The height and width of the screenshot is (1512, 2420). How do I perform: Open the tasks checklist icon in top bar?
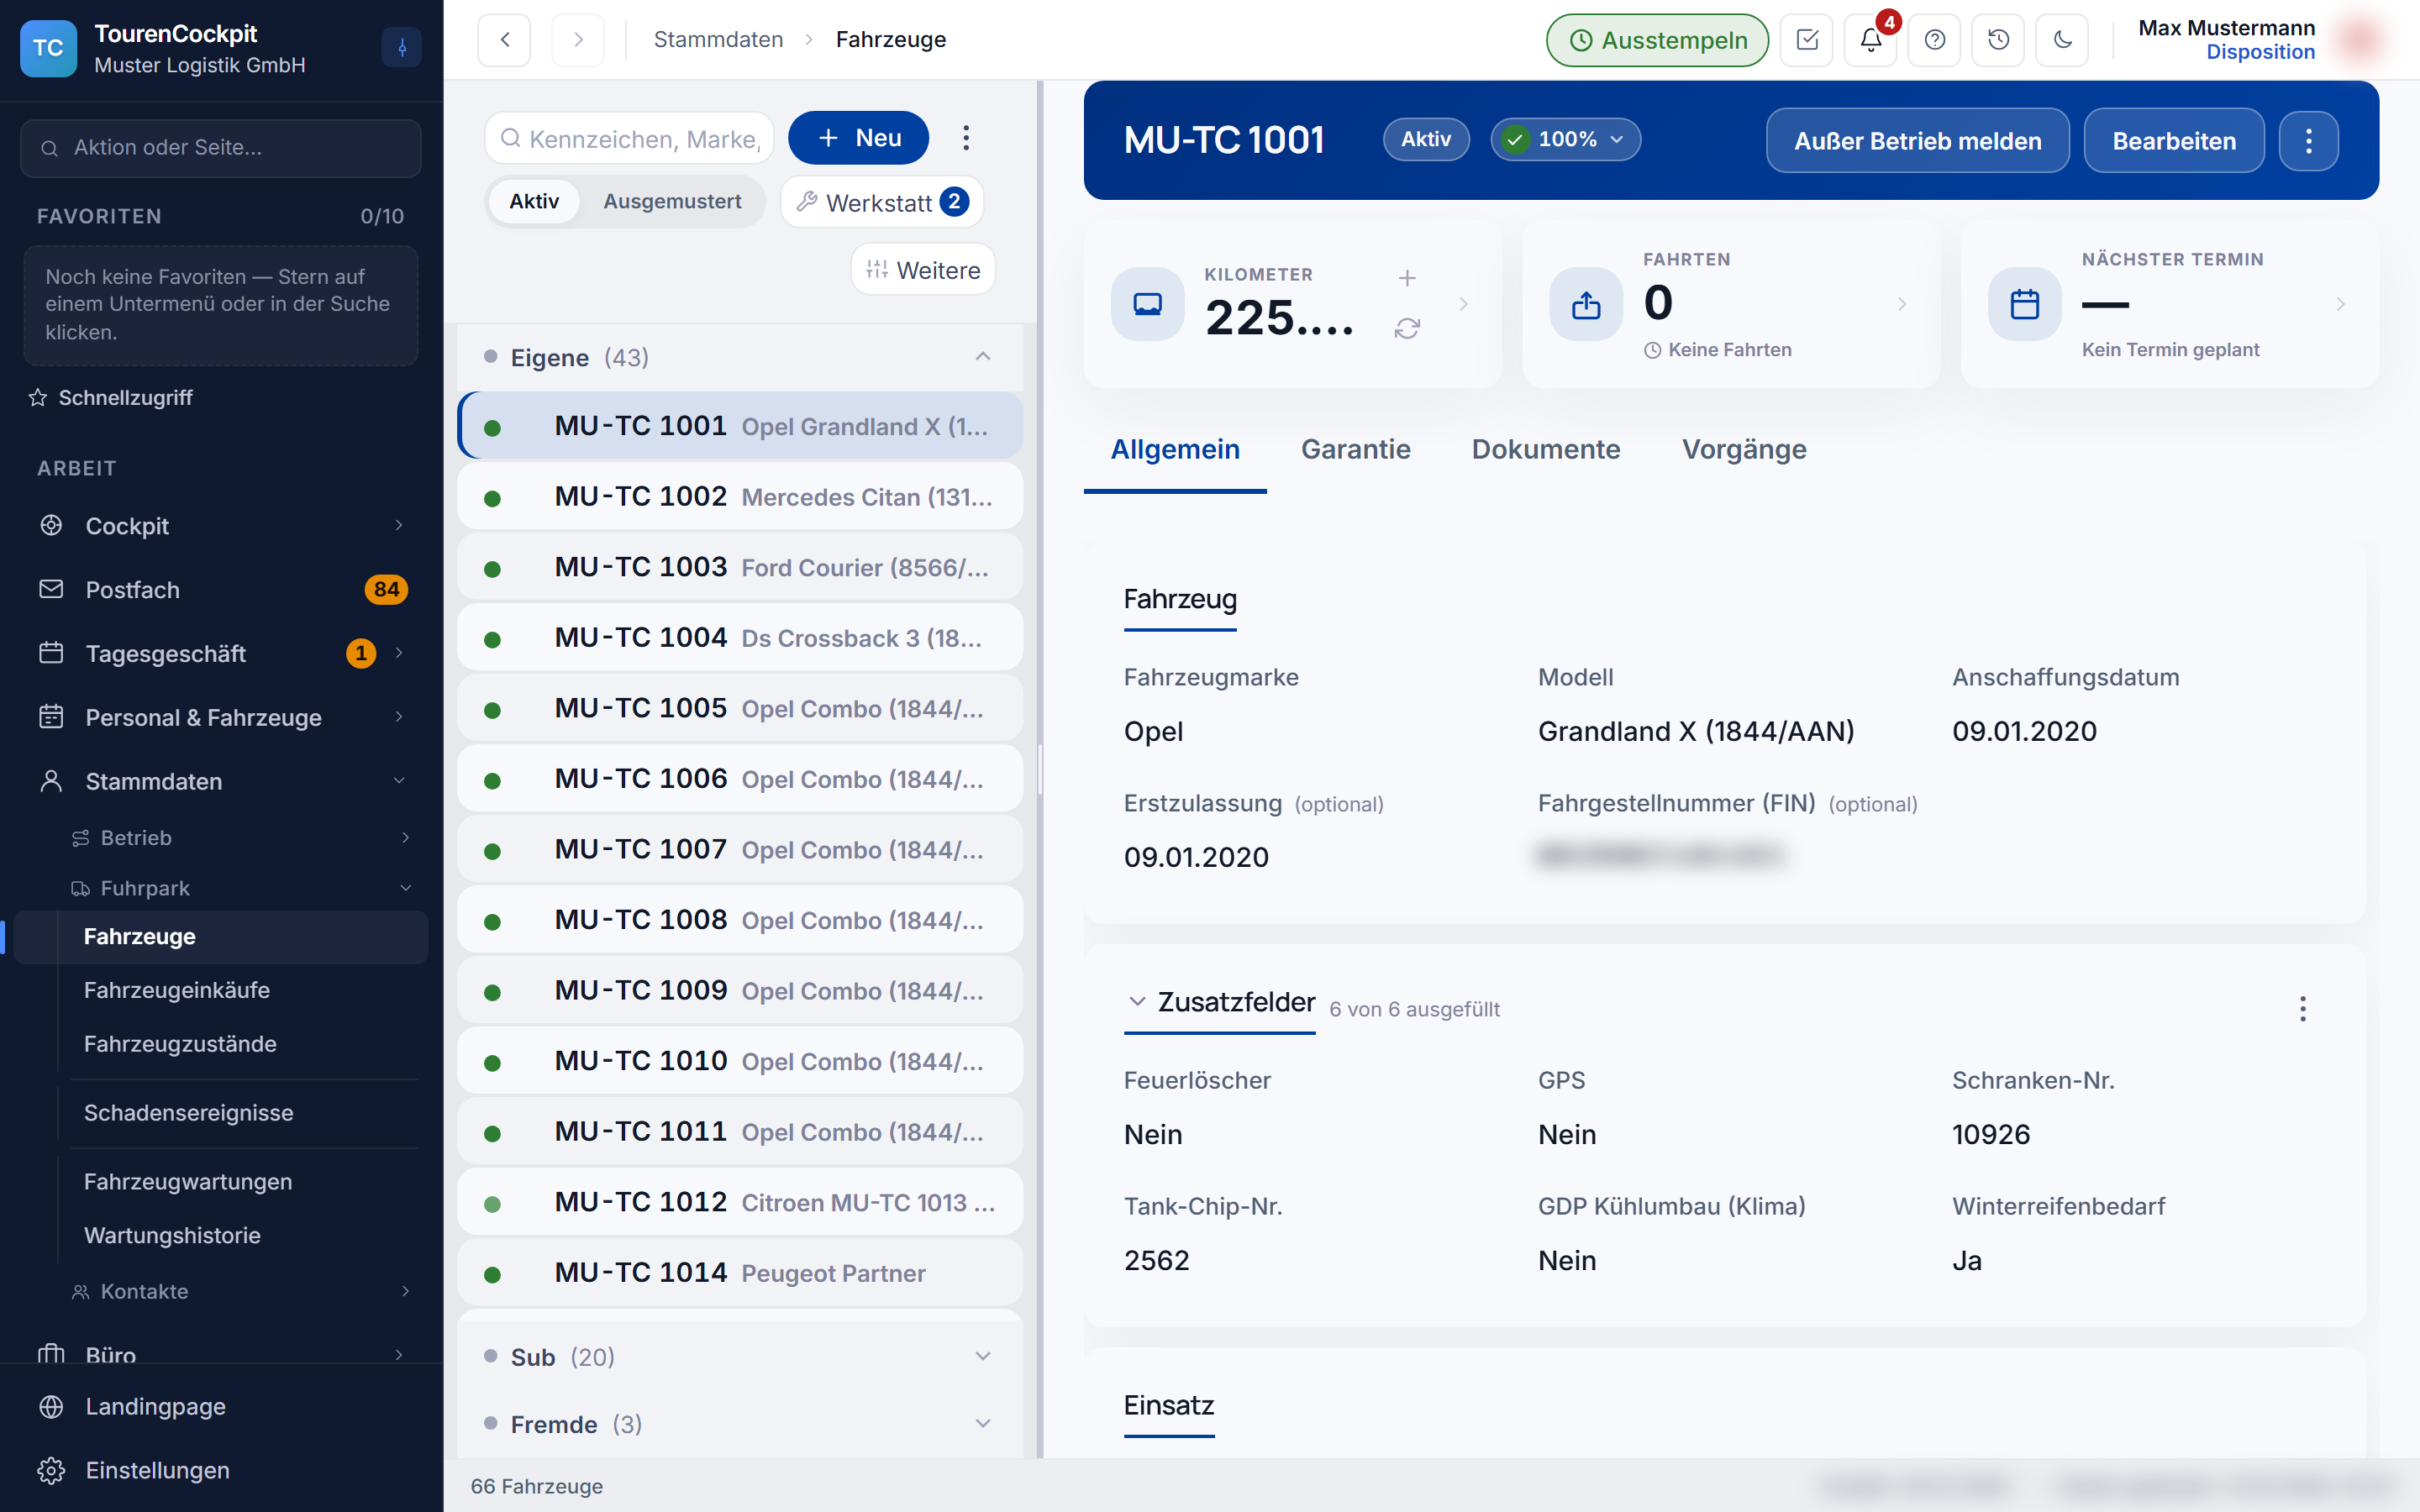[x=1806, y=40]
